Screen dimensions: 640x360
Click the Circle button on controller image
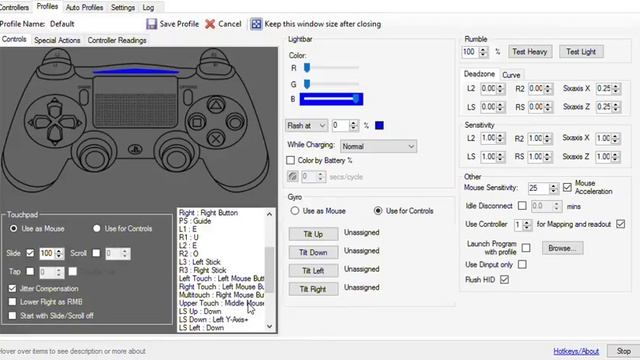(x=235, y=122)
